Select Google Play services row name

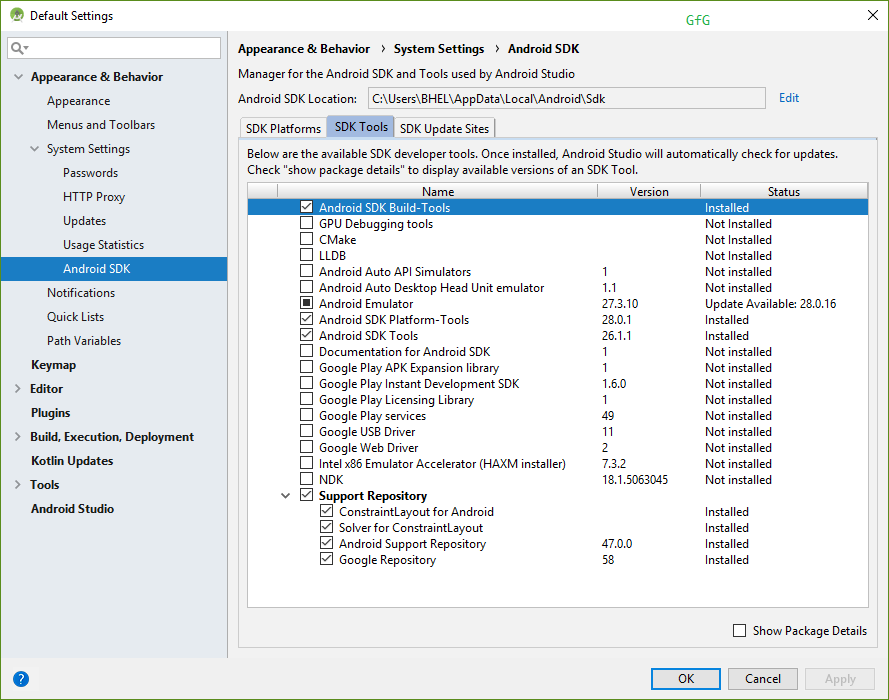[x=372, y=415]
